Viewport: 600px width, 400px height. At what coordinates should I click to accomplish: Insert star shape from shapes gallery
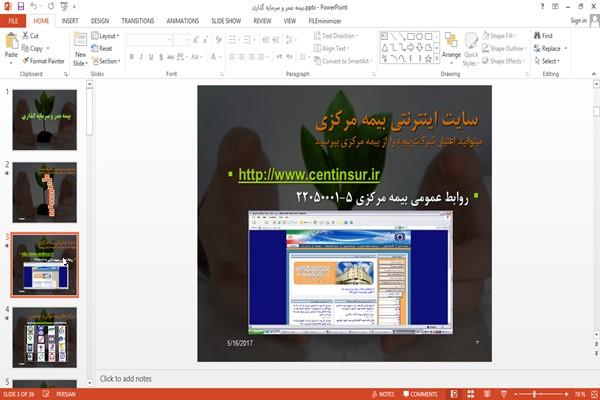point(428,59)
